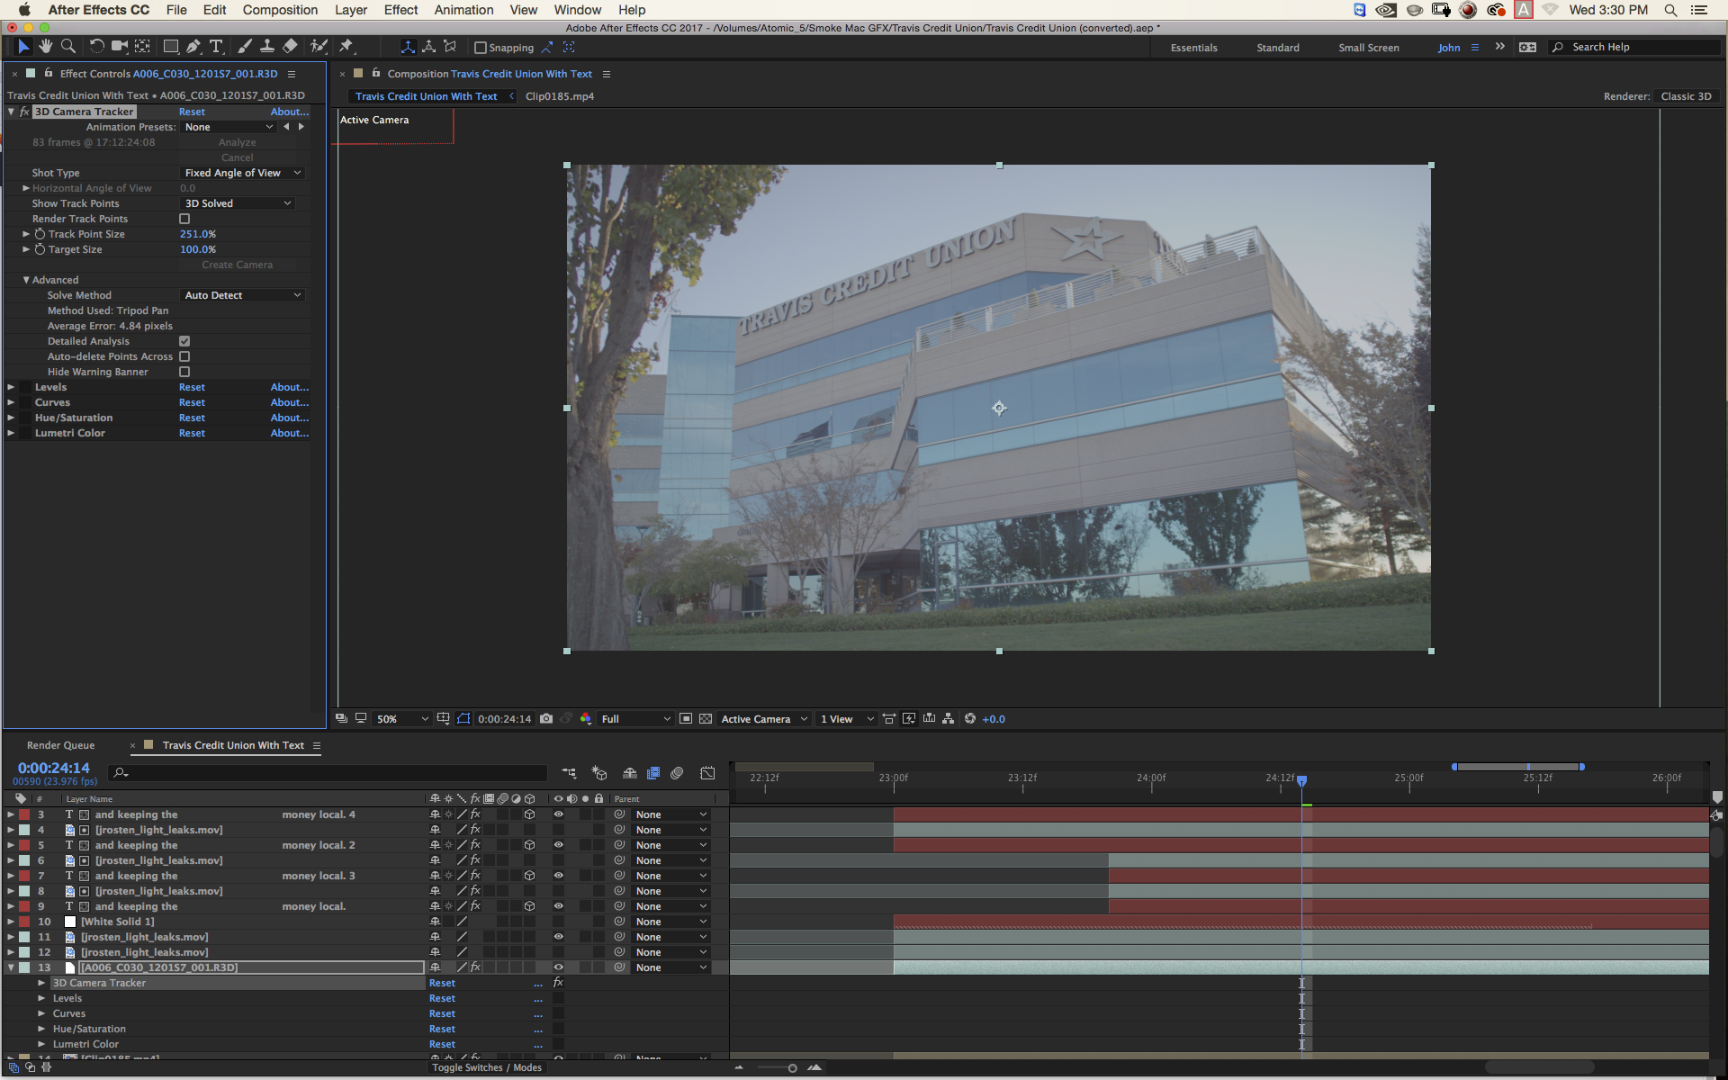Select the Eraser tool

point(290,47)
